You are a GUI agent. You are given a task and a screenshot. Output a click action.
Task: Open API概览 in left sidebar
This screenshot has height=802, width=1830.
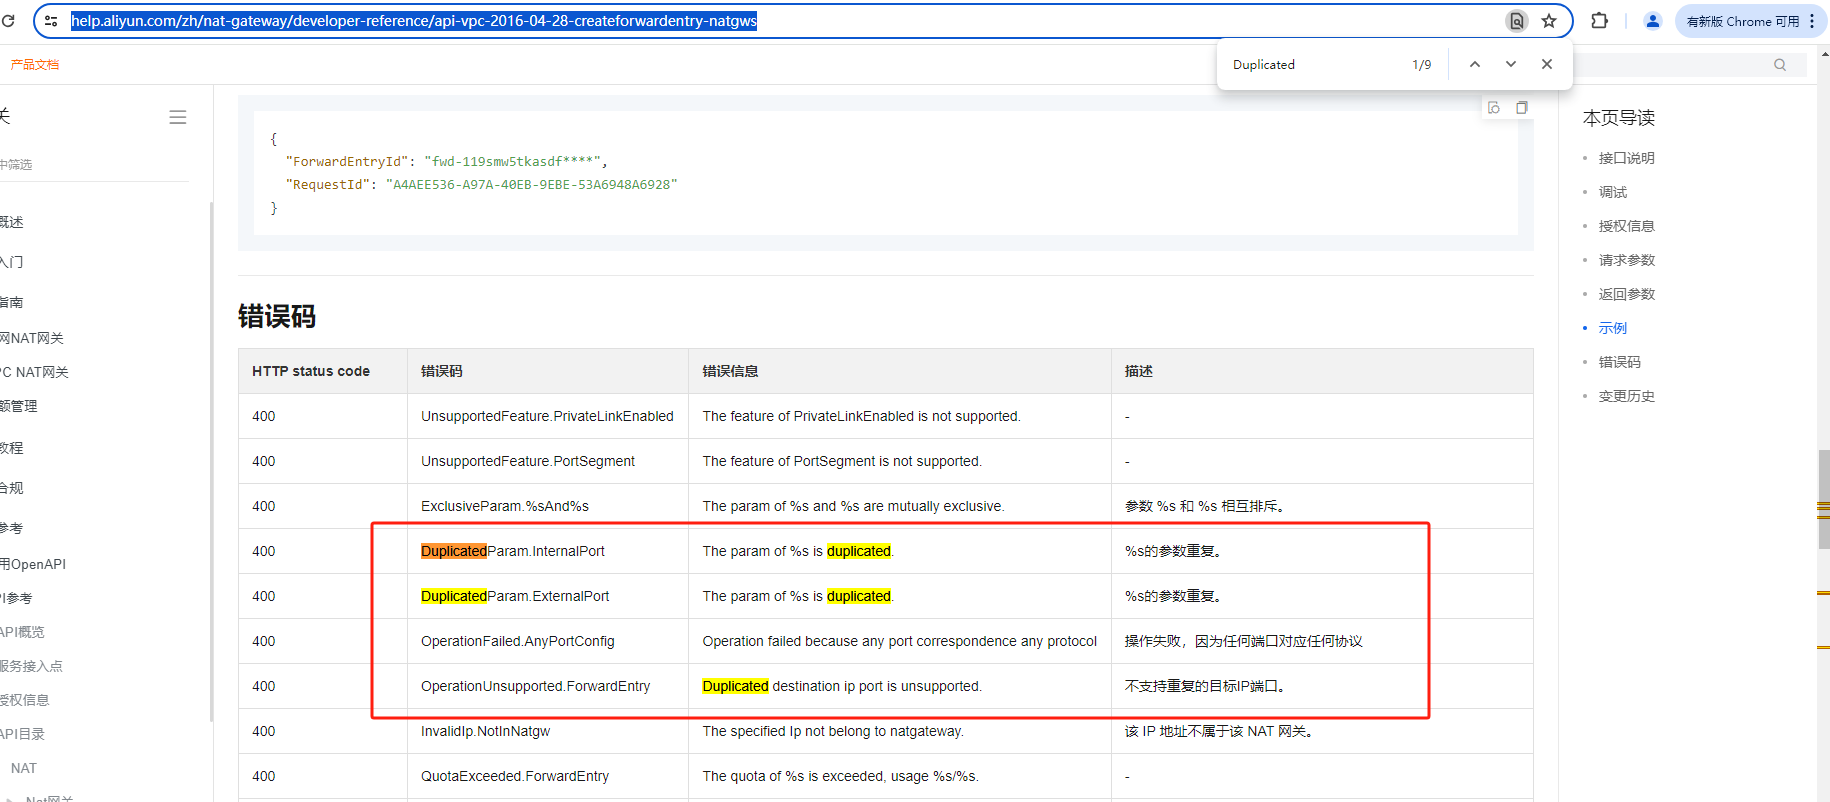(22, 632)
